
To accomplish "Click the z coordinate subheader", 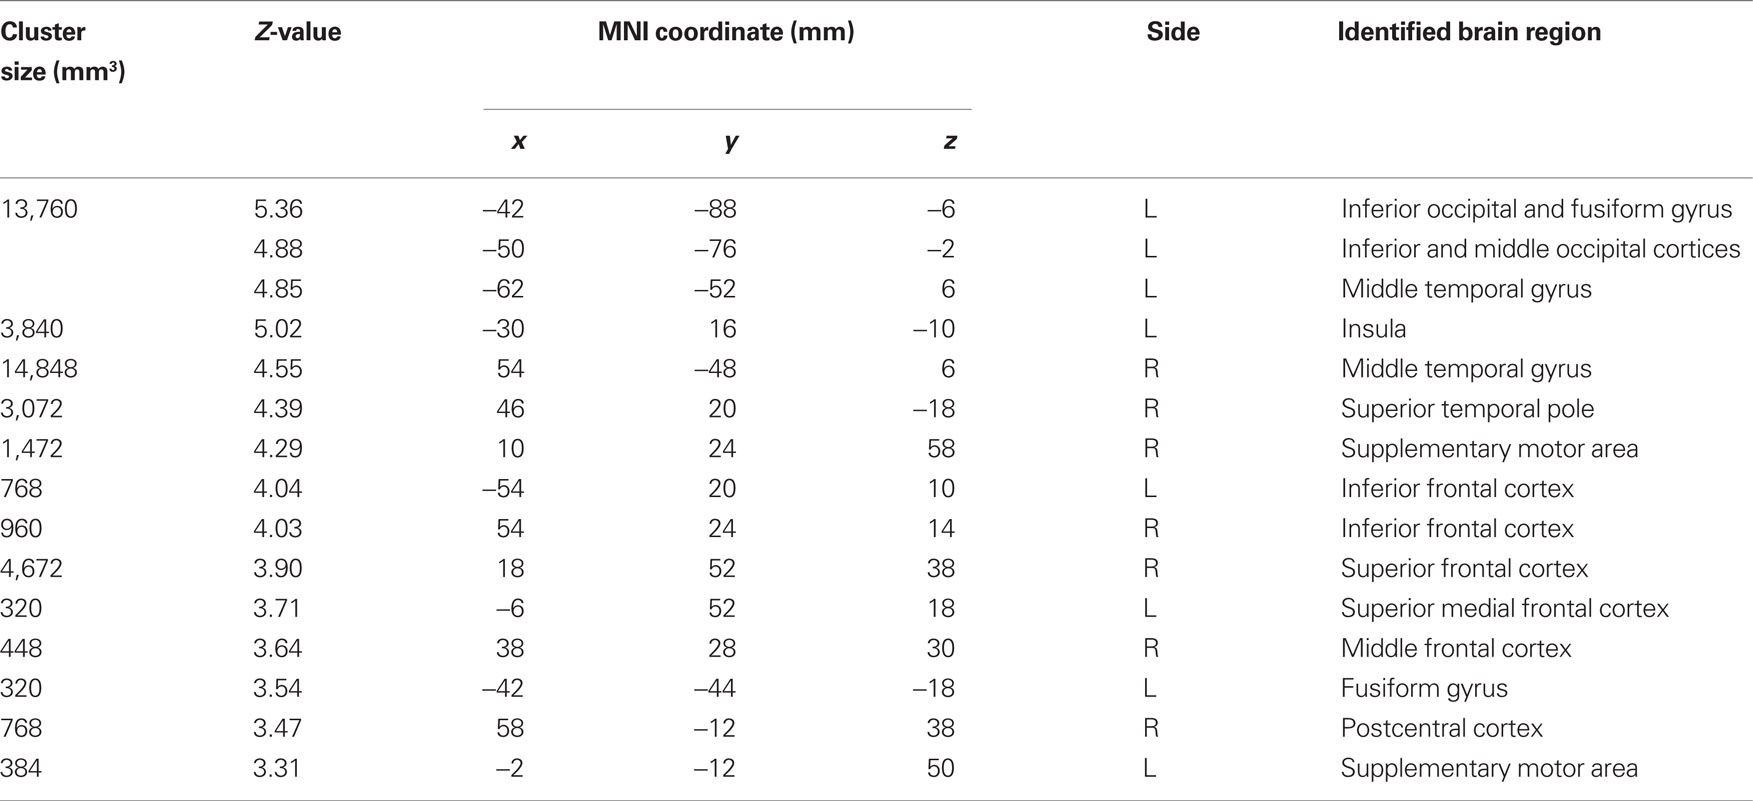I will pos(949,142).
